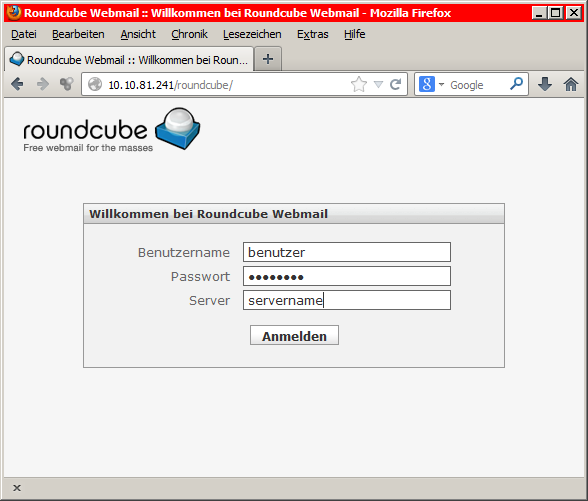Focus the Passwort input field
This screenshot has height=501, width=588.
[347, 276]
